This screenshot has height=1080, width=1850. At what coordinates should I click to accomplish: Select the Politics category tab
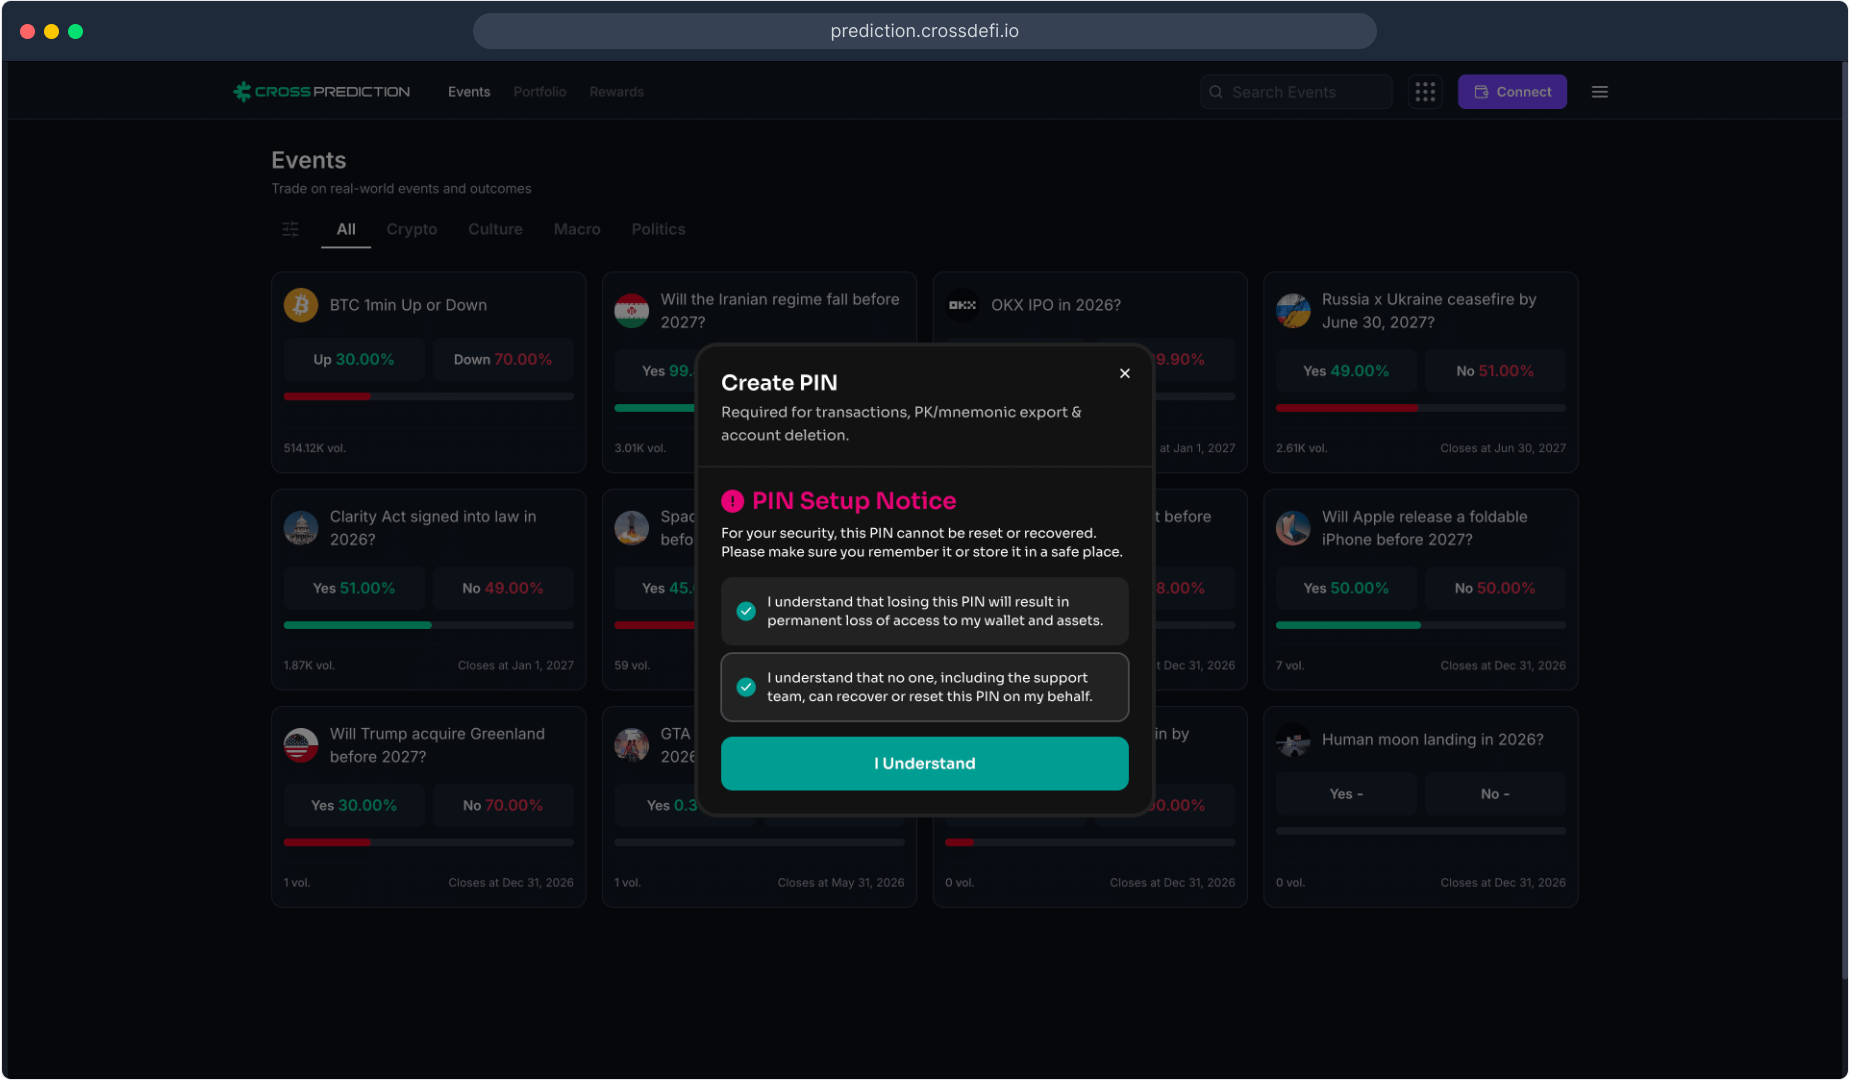[658, 229]
